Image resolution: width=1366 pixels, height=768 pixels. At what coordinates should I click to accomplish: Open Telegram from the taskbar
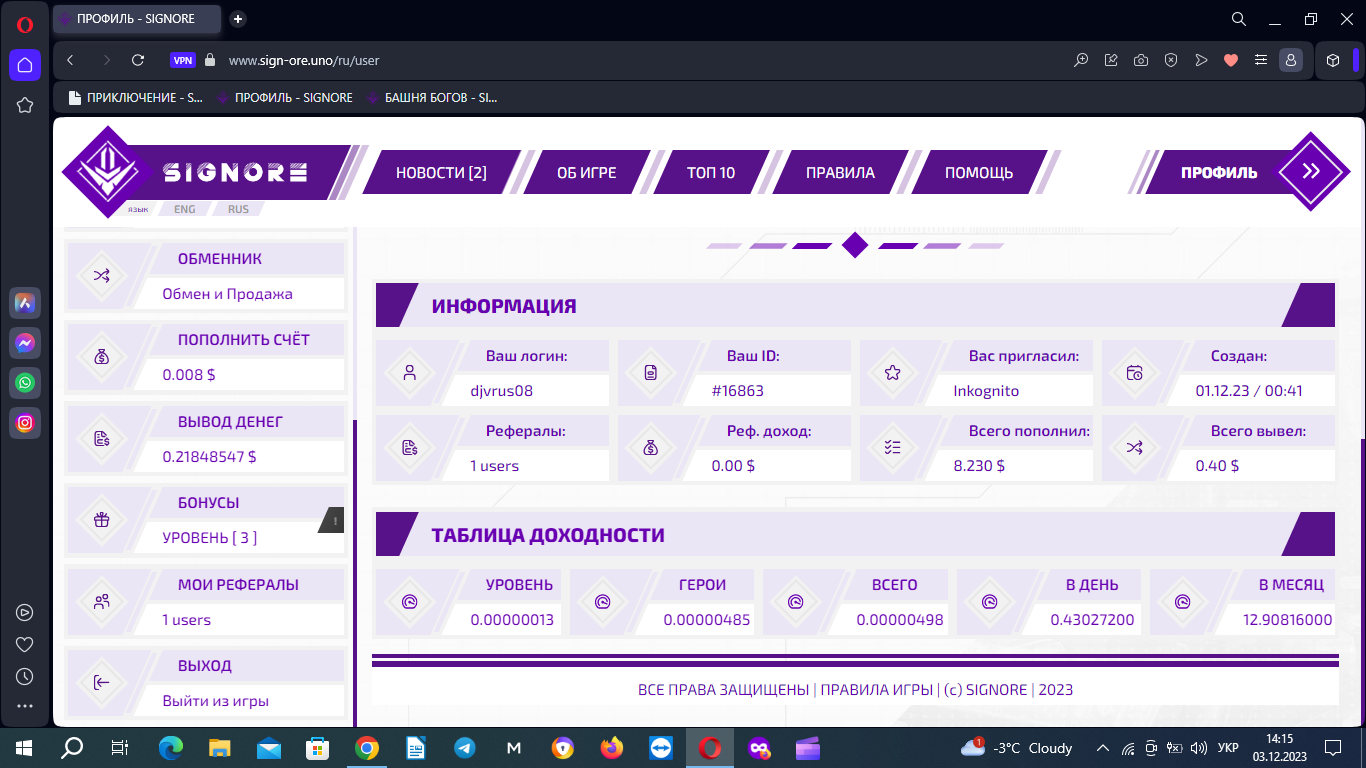[x=465, y=748]
